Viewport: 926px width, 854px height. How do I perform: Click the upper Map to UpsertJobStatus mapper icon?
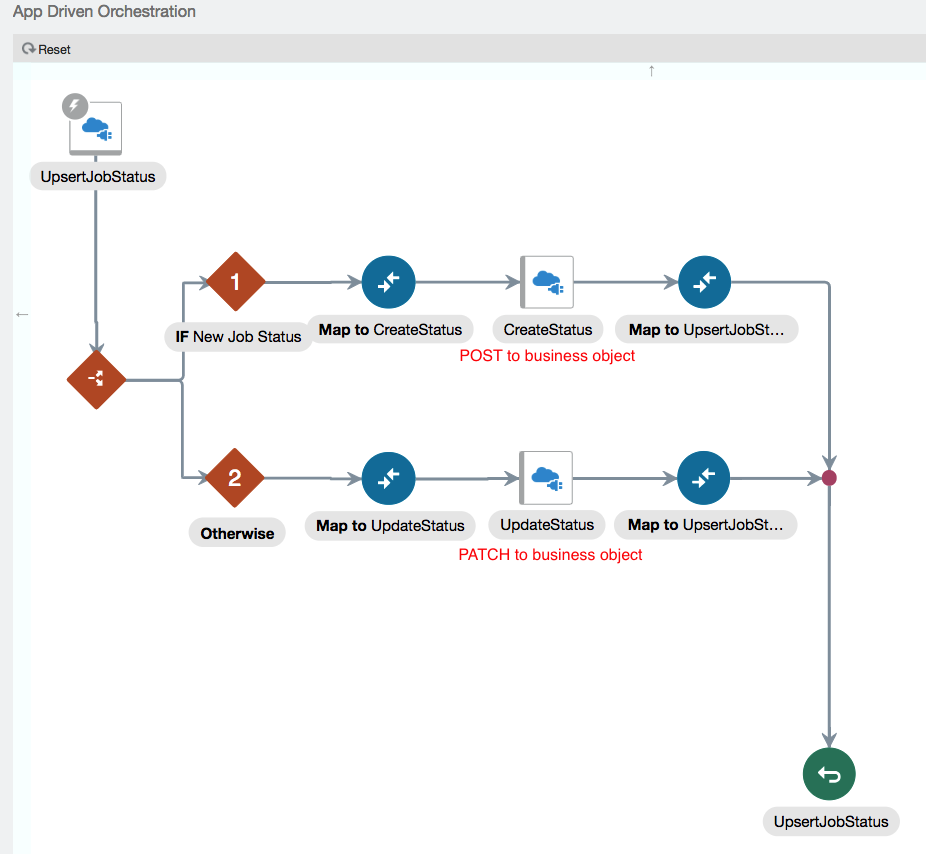click(704, 283)
